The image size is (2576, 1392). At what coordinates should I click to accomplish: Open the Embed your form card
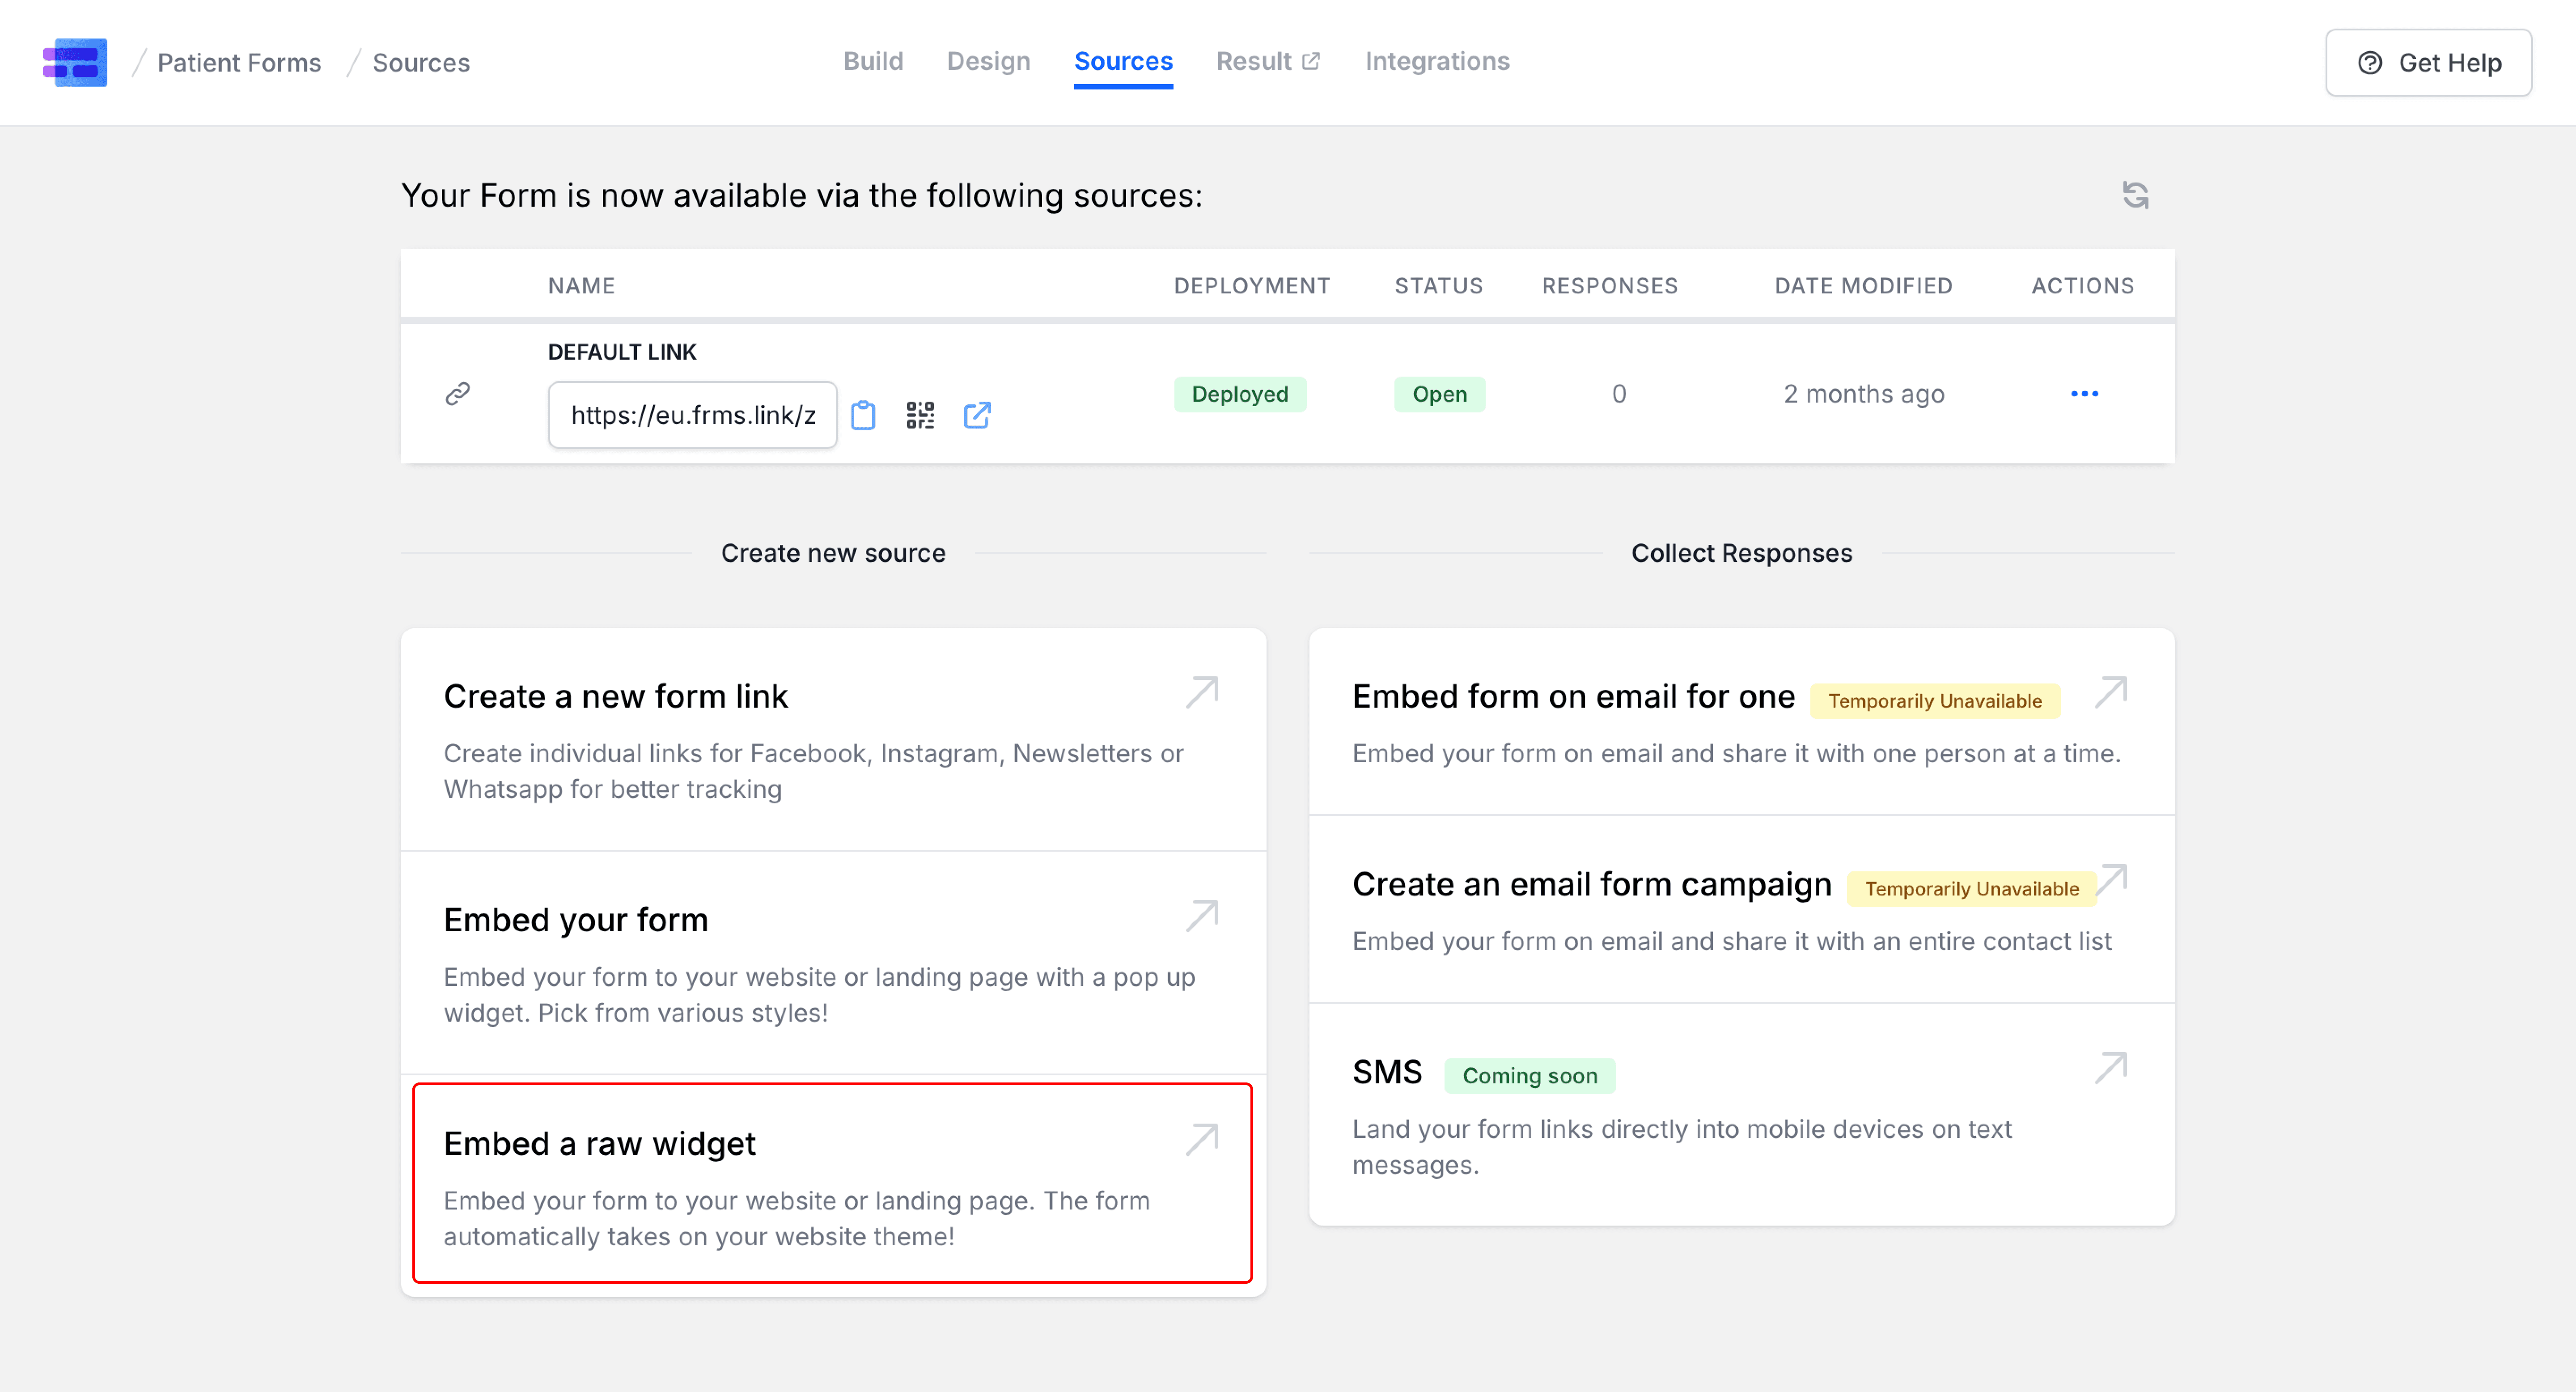833,963
